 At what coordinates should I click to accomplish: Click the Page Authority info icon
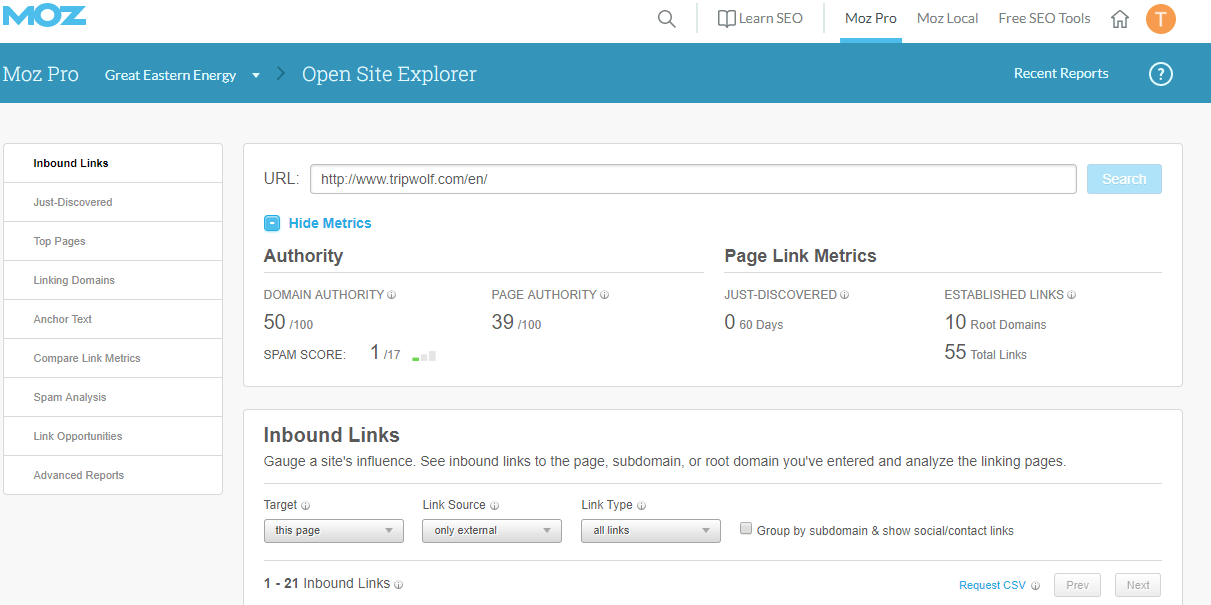[x=604, y=295]
